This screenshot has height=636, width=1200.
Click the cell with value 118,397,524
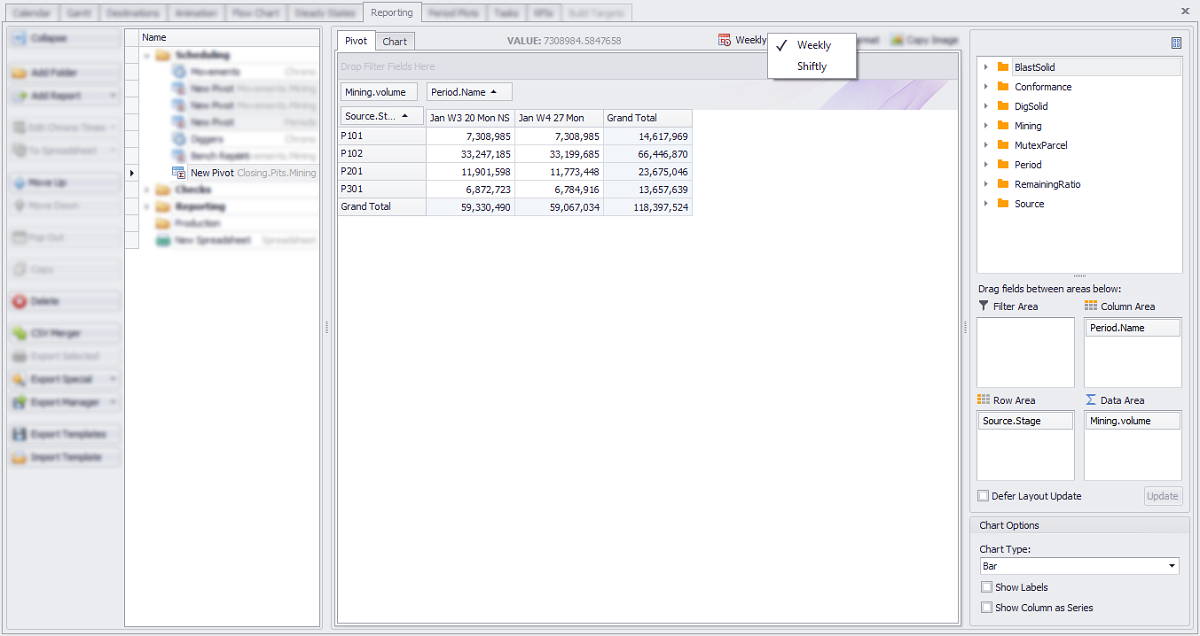(x=647, y=207)
